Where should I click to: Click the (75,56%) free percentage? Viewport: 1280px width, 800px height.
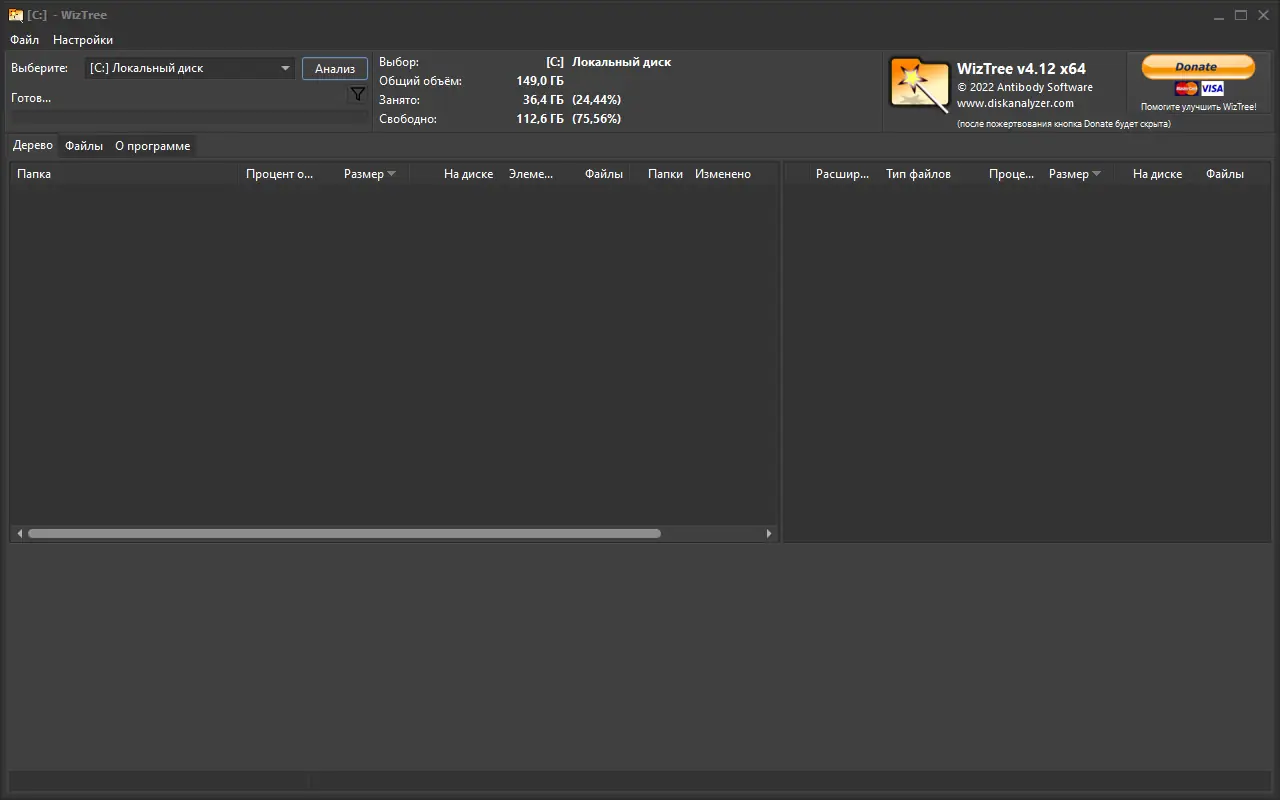point(597,119)
